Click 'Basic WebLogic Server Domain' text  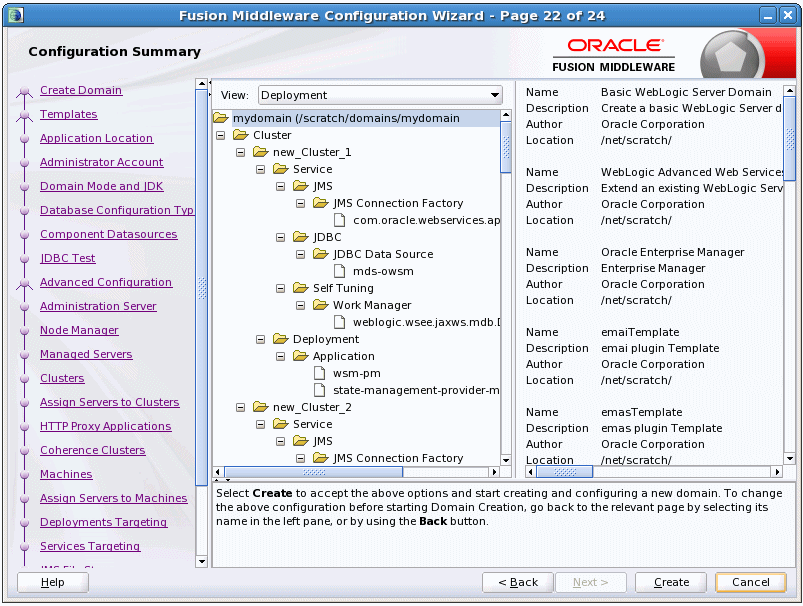[686, 92]
